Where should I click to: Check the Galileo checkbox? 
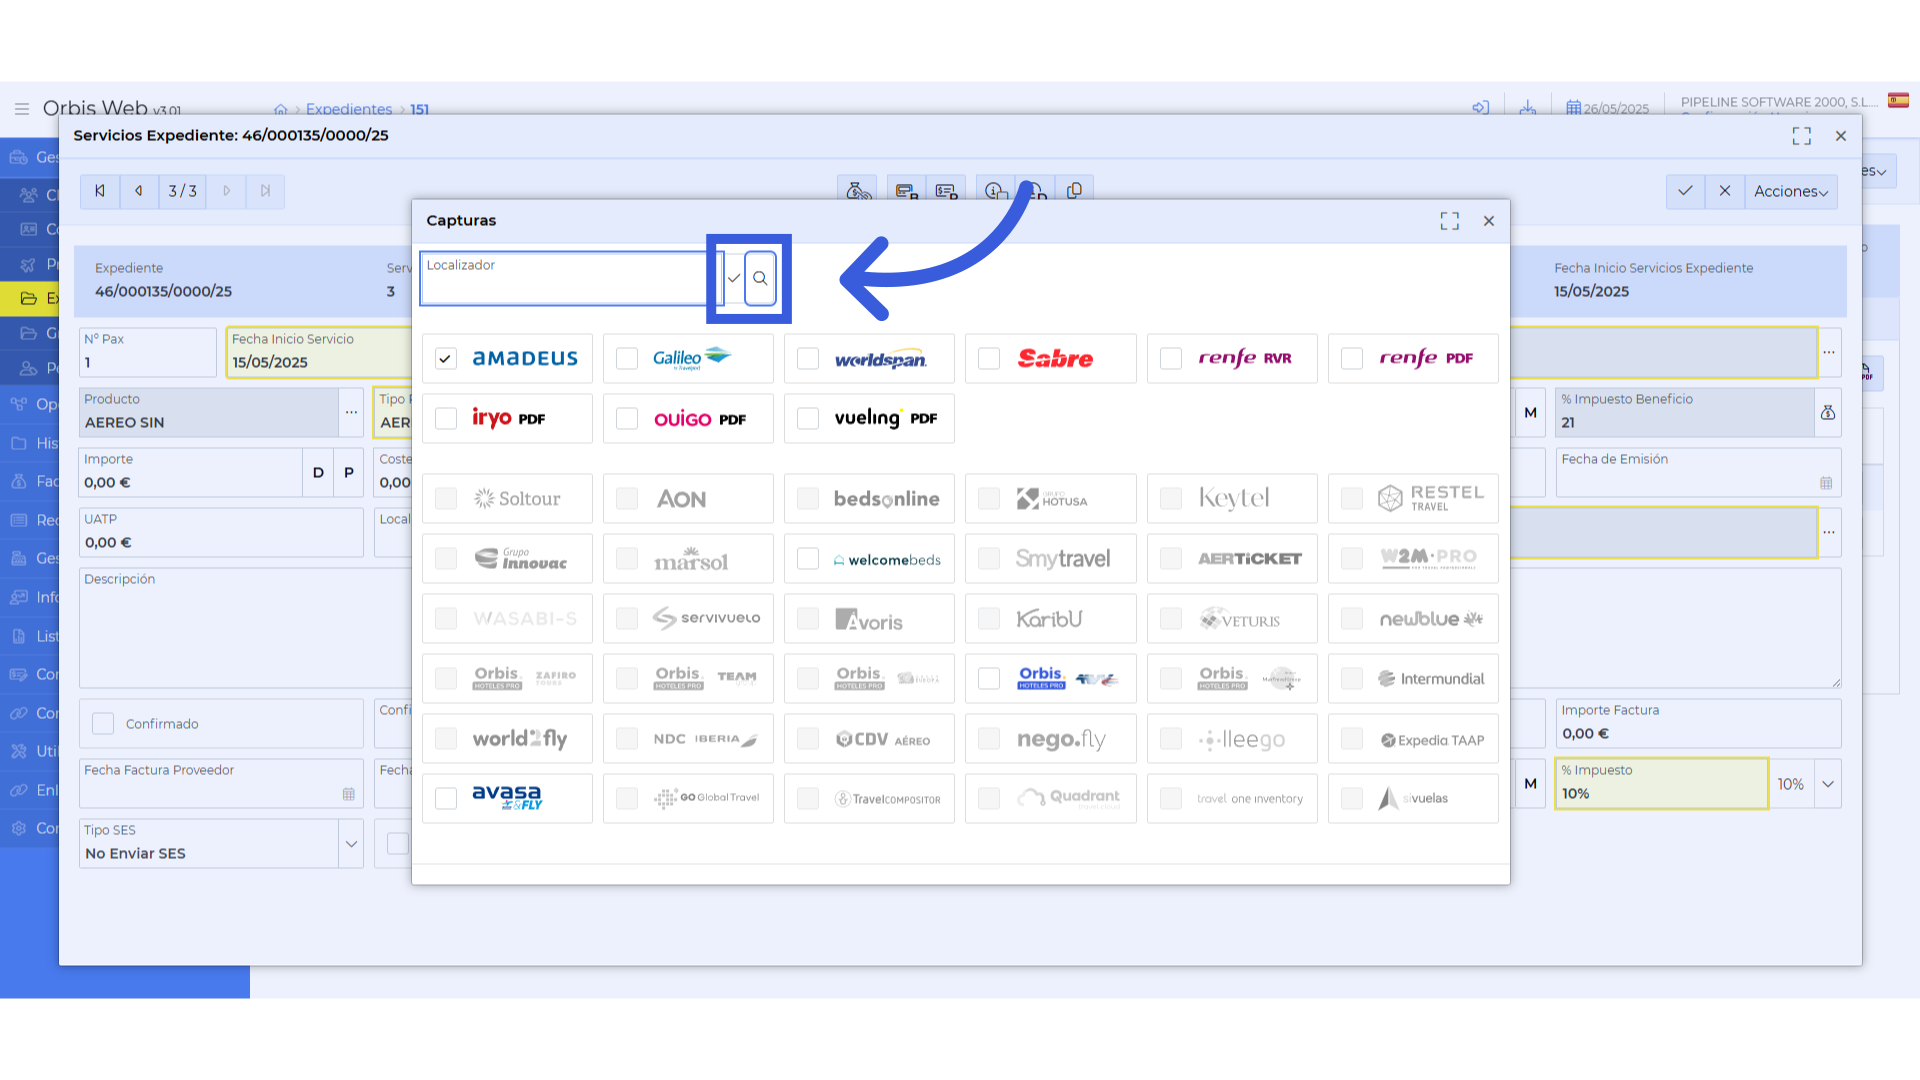627,358
